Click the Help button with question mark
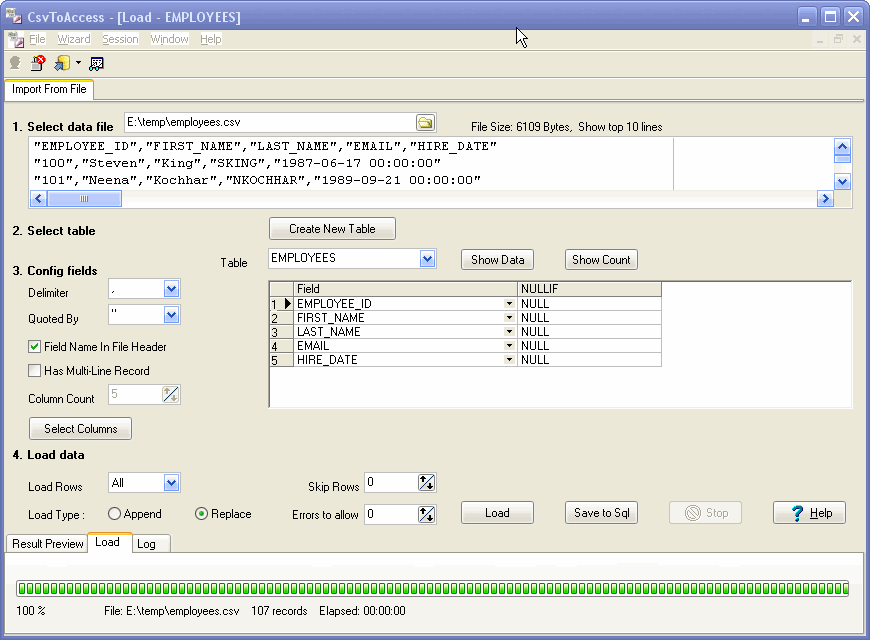 (x=809, y=513)
